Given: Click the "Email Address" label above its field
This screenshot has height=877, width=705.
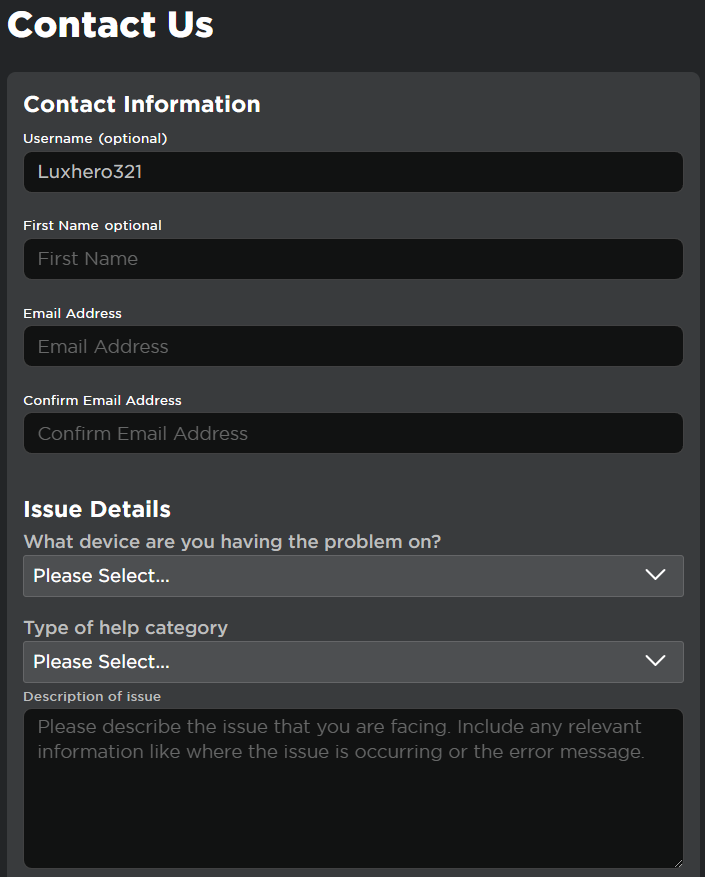Looking at the screenshot, I should coord(72,313).
